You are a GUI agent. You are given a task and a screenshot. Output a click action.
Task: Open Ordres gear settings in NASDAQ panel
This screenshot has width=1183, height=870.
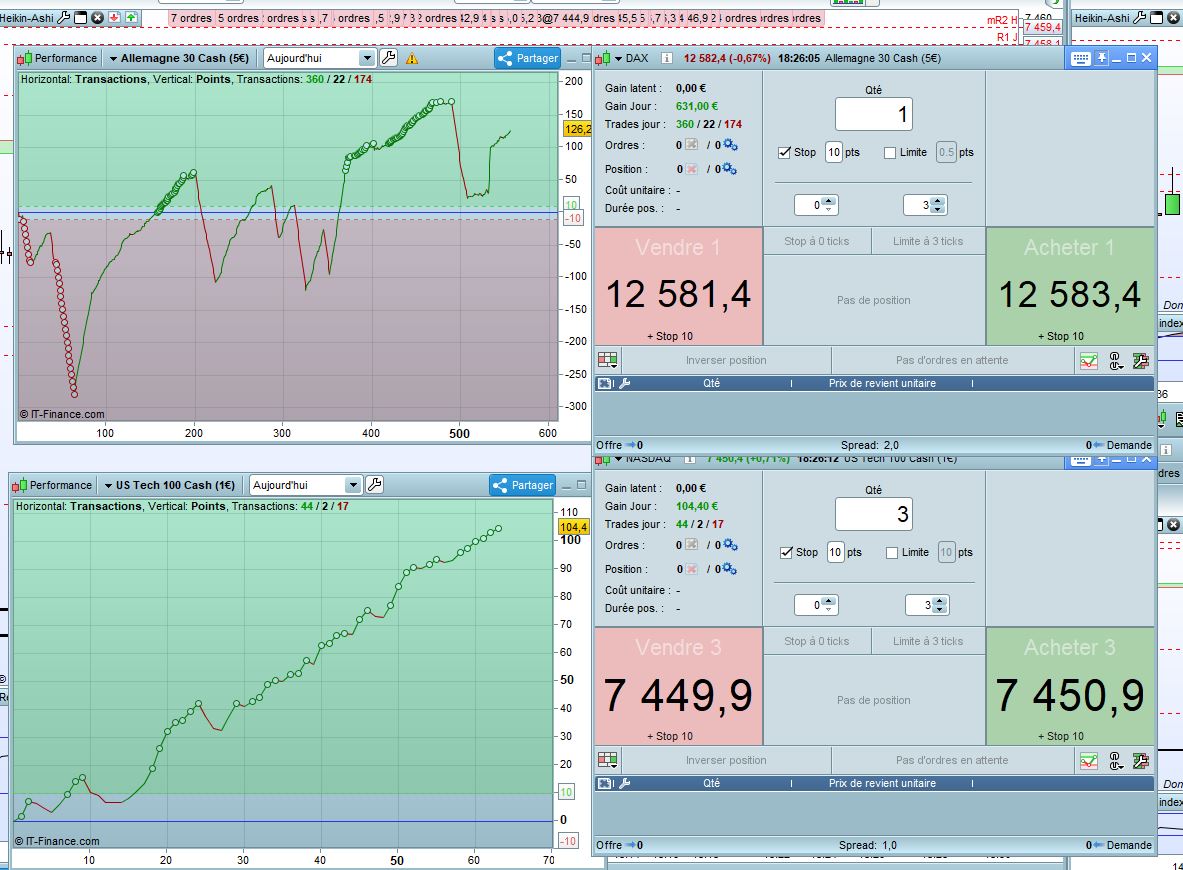pos(730,545)
